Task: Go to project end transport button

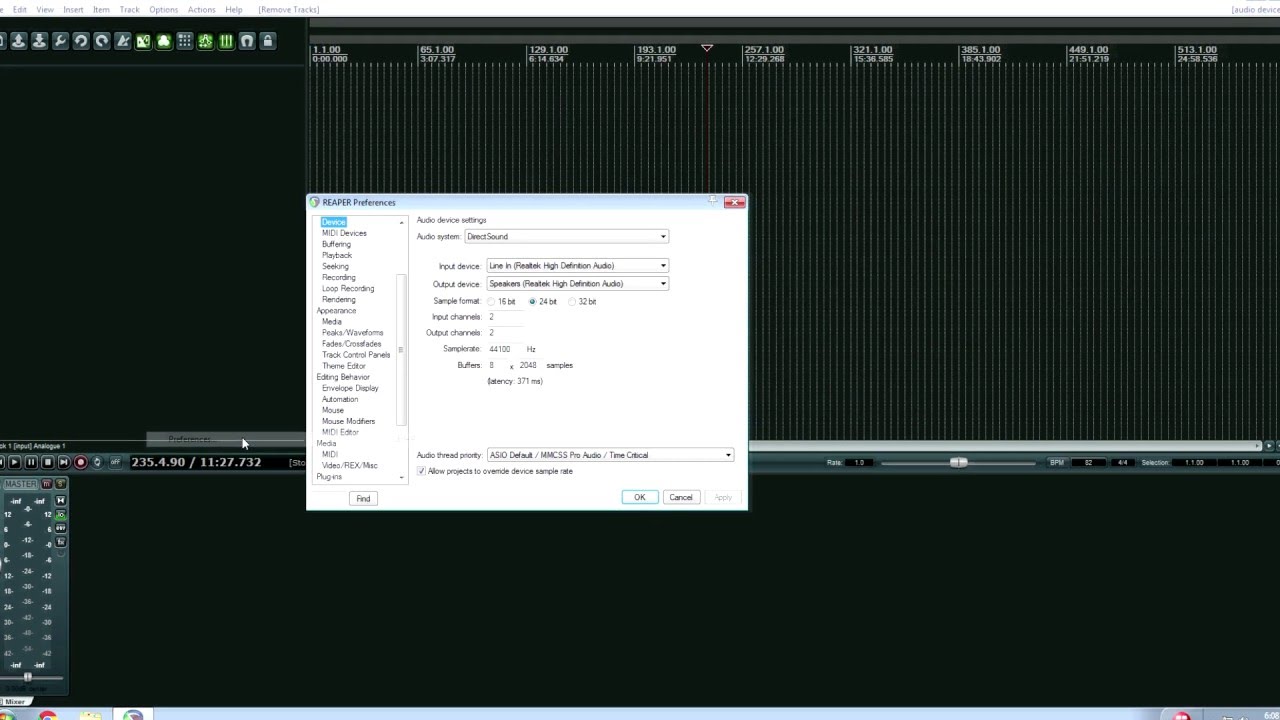Action: click(64, 462)
